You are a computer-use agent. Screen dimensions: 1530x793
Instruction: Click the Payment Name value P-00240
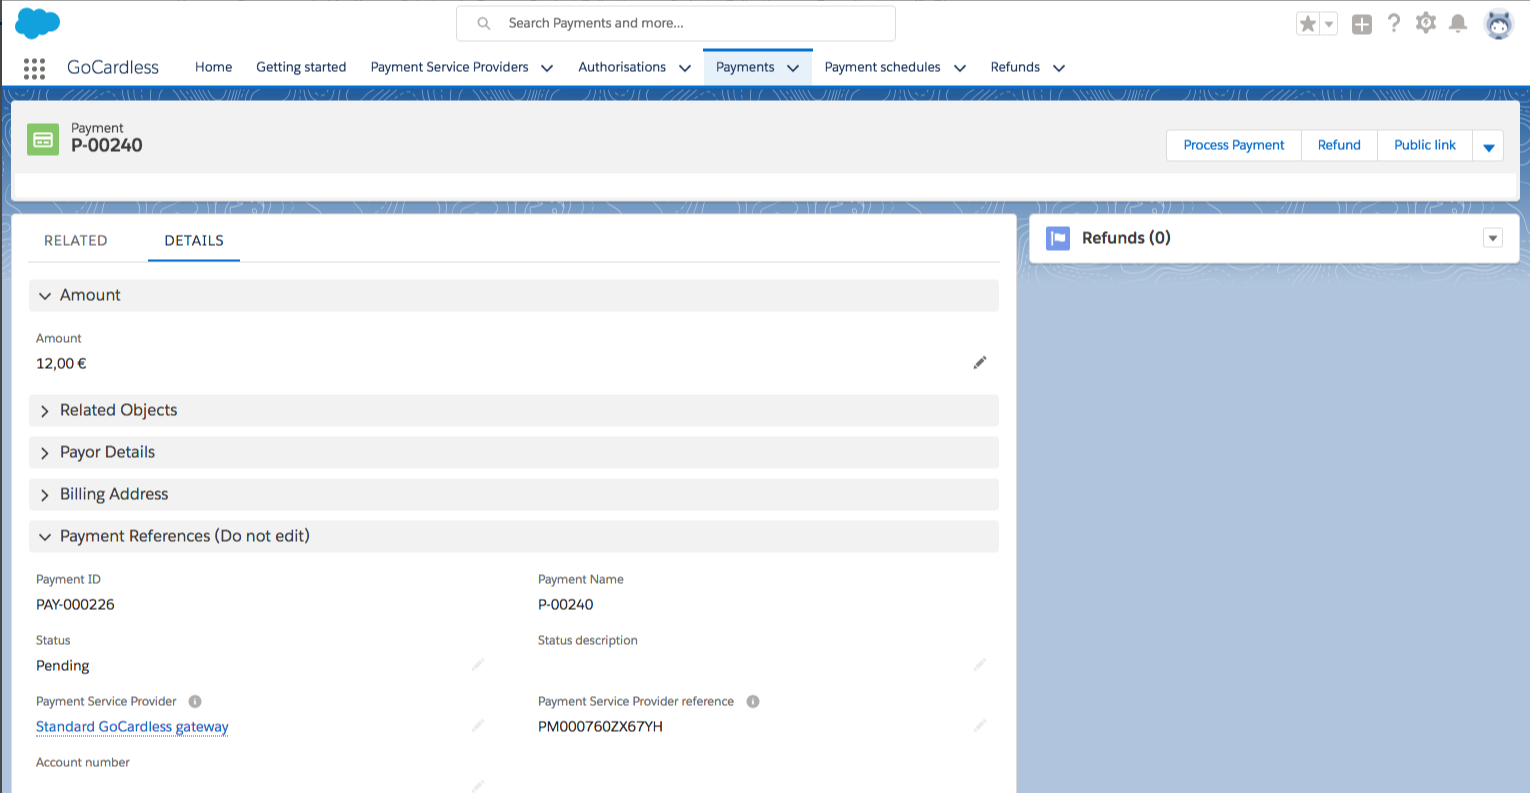(566, 605)
